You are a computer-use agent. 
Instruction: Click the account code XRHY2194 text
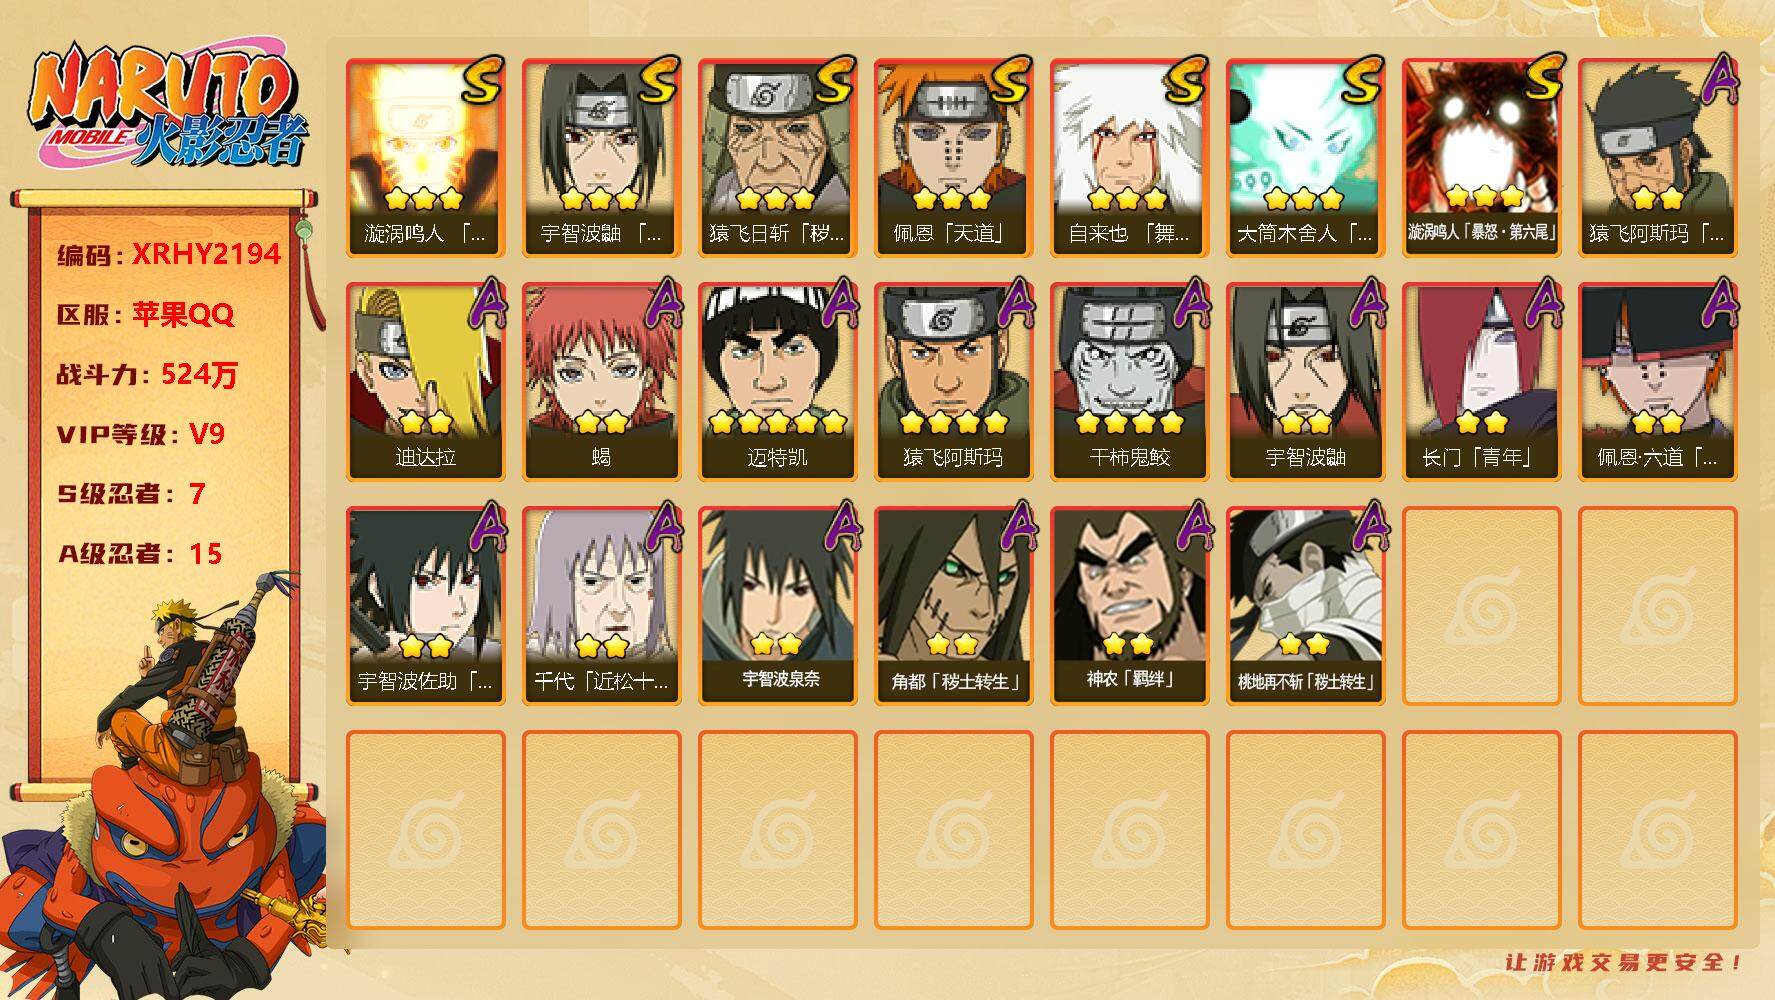pyautogui.click(x=206, y=254)
